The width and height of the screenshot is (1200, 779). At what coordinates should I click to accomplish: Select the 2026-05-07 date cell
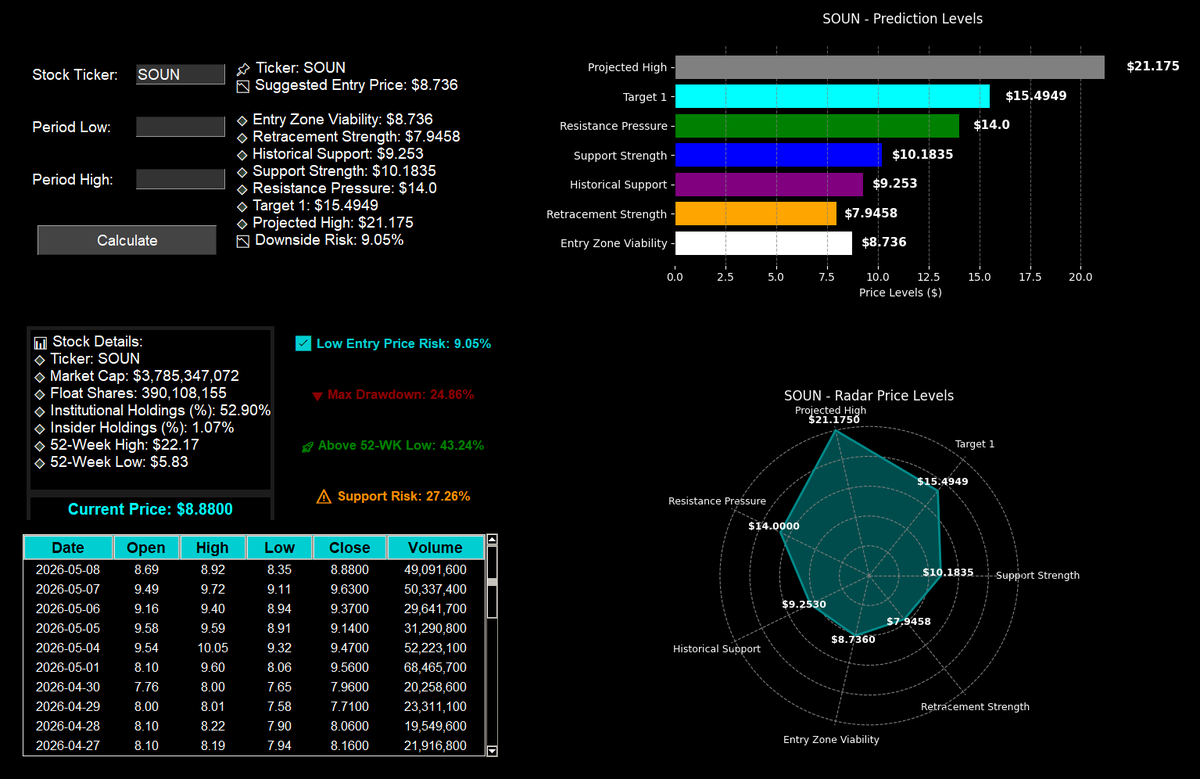[68, 589]
